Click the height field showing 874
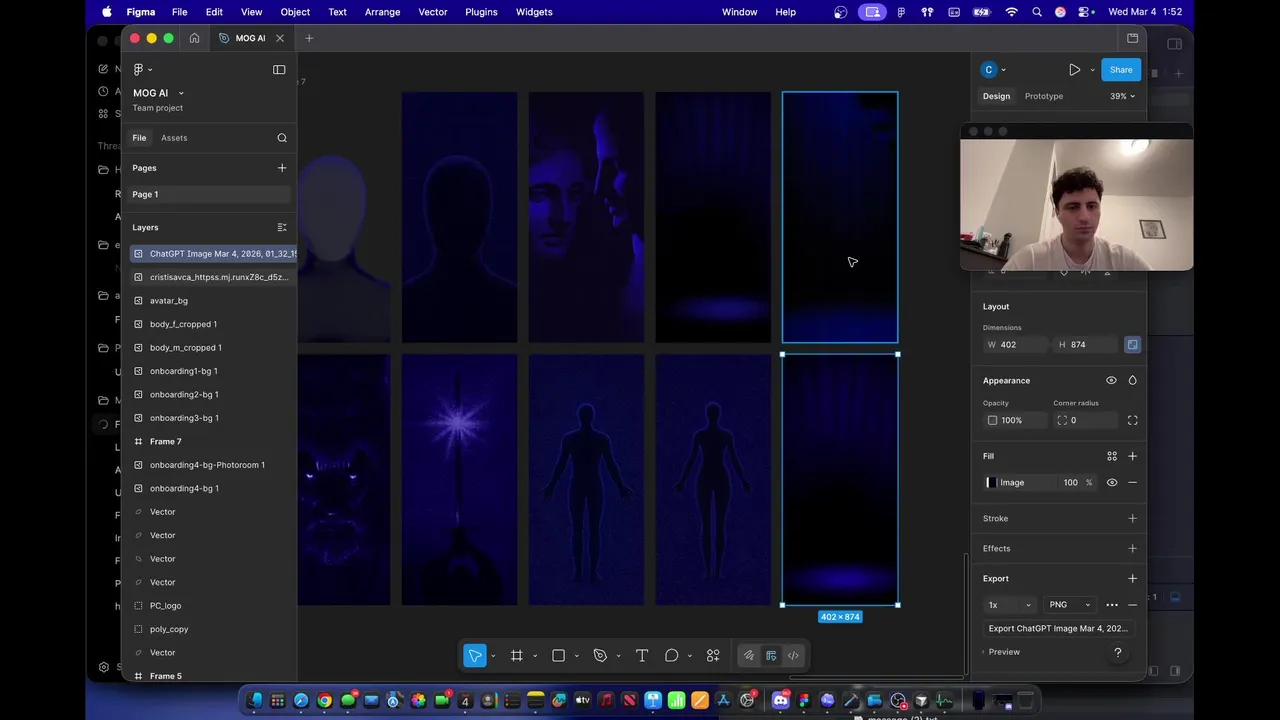This screenshot has height=720, width=1280. click(x=1087, y=345)
